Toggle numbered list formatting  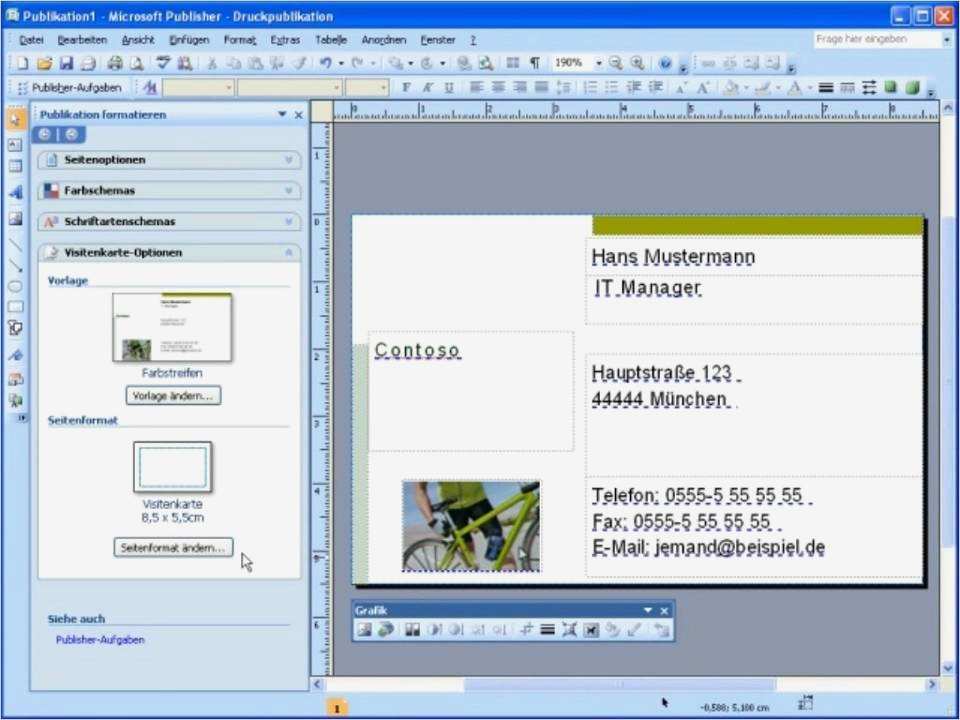tap(590, 88)
